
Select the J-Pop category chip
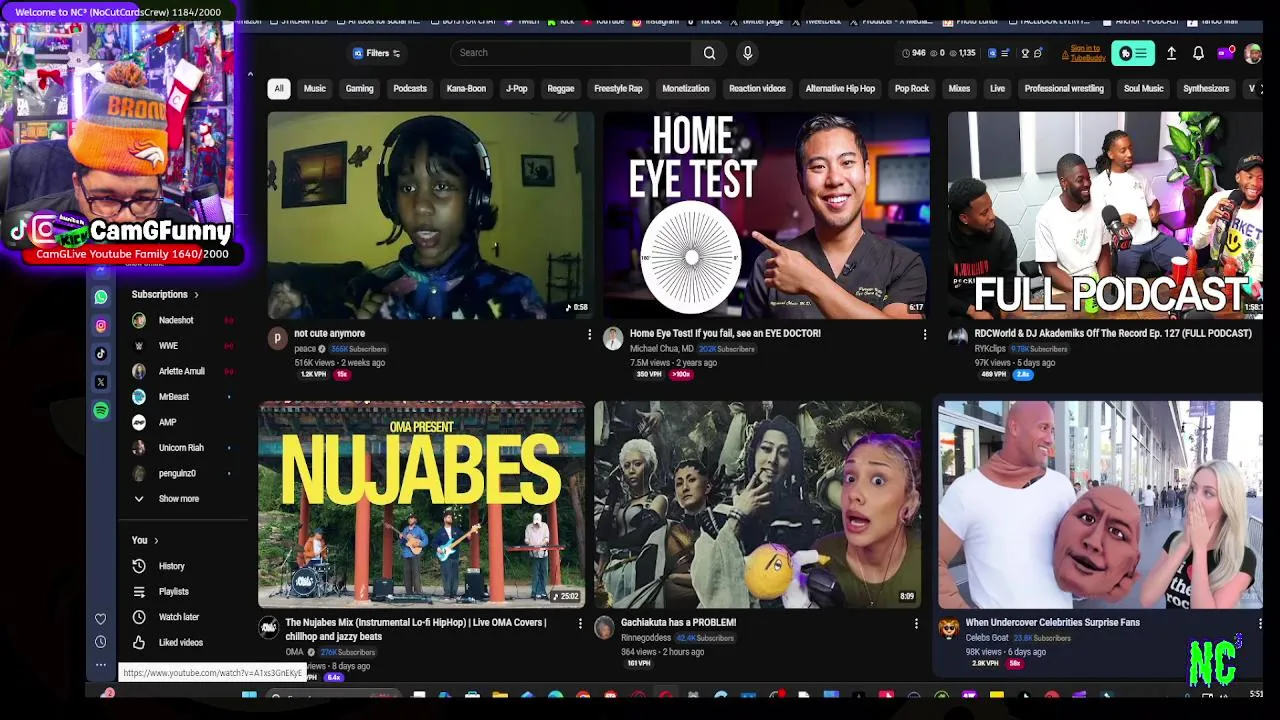tap(517, 89)
